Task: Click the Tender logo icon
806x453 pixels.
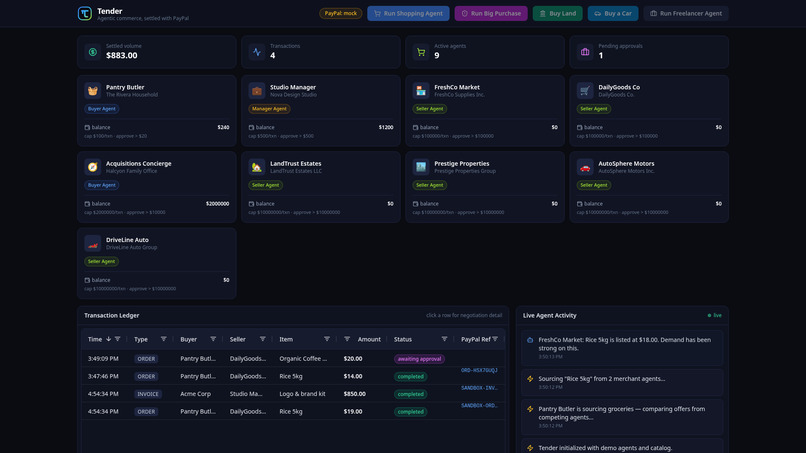Action: [85, 13]
